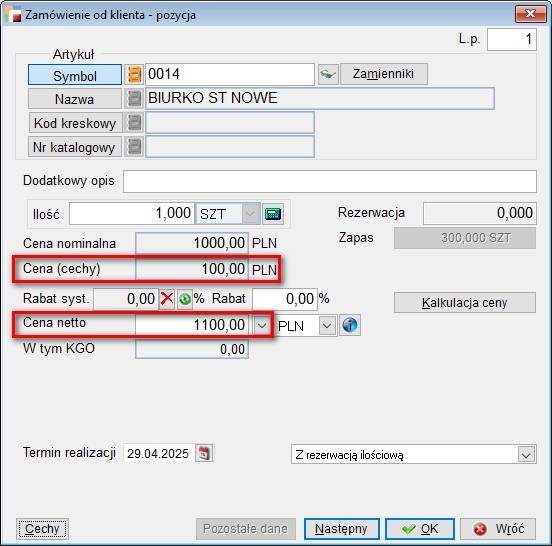552x546 pixels.
Task: Open Kalkulacja ceny
Action: [465, 302]
